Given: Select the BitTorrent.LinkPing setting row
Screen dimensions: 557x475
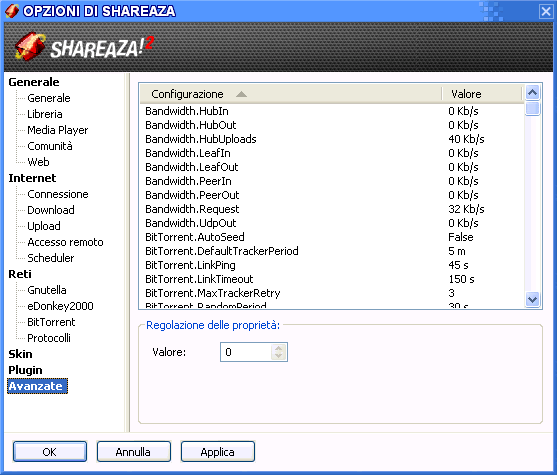Looking at the screenshot, I should [332, 265].
